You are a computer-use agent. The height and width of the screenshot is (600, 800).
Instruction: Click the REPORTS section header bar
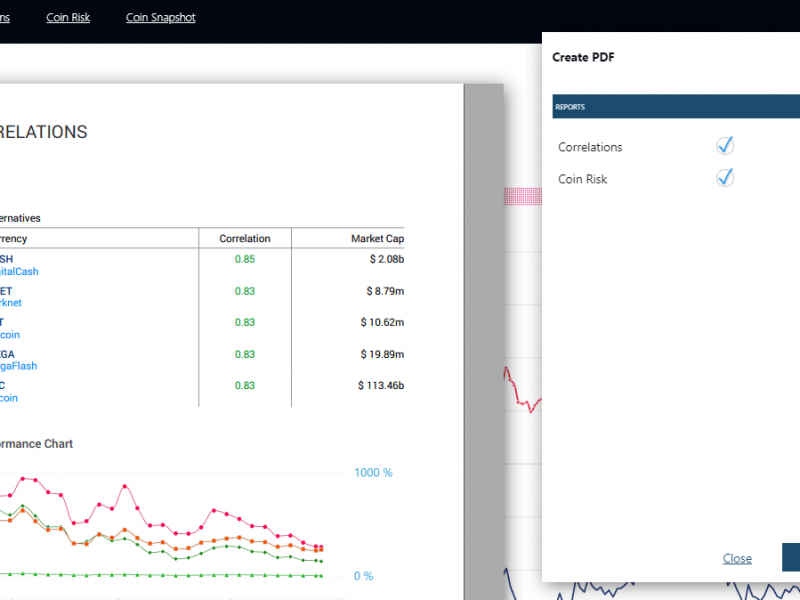coord(676,106)
